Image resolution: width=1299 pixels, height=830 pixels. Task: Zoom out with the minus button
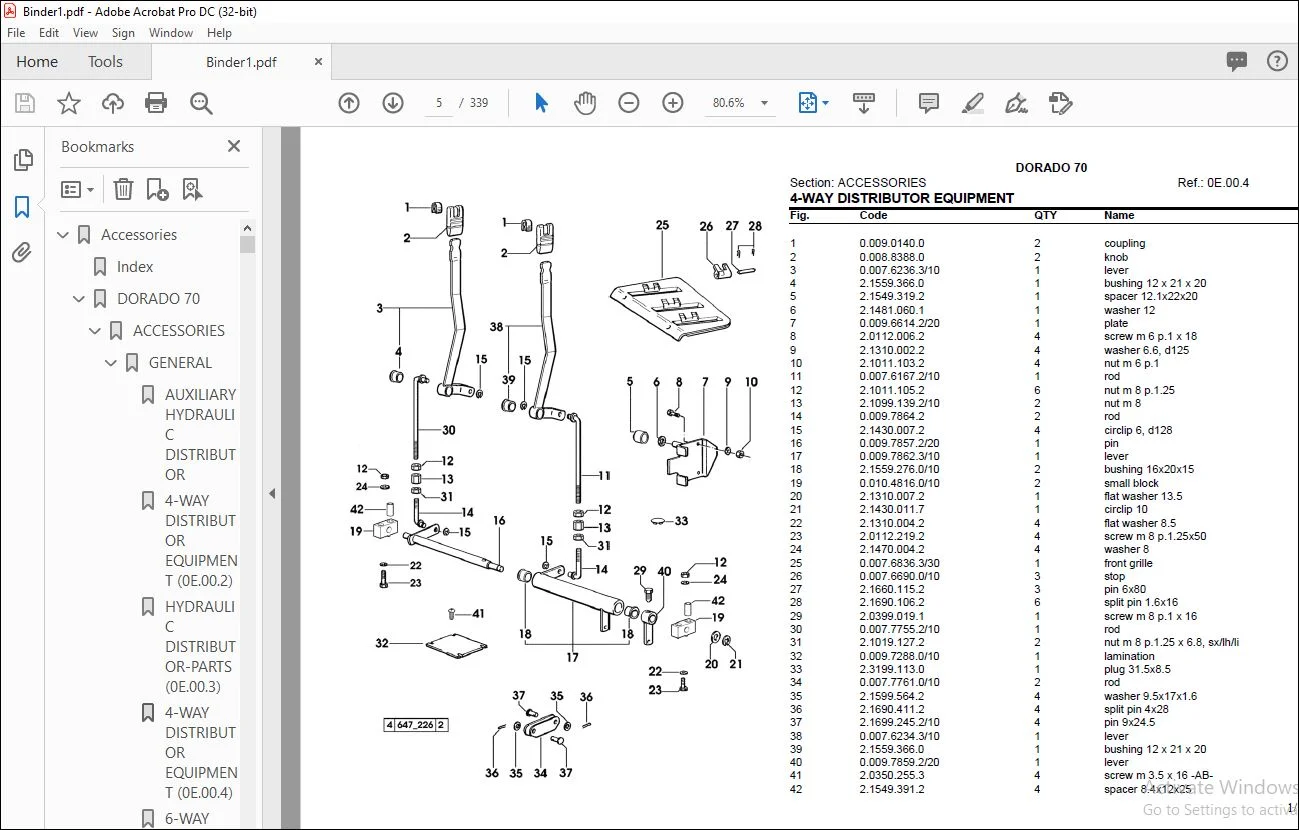(629, 103)
